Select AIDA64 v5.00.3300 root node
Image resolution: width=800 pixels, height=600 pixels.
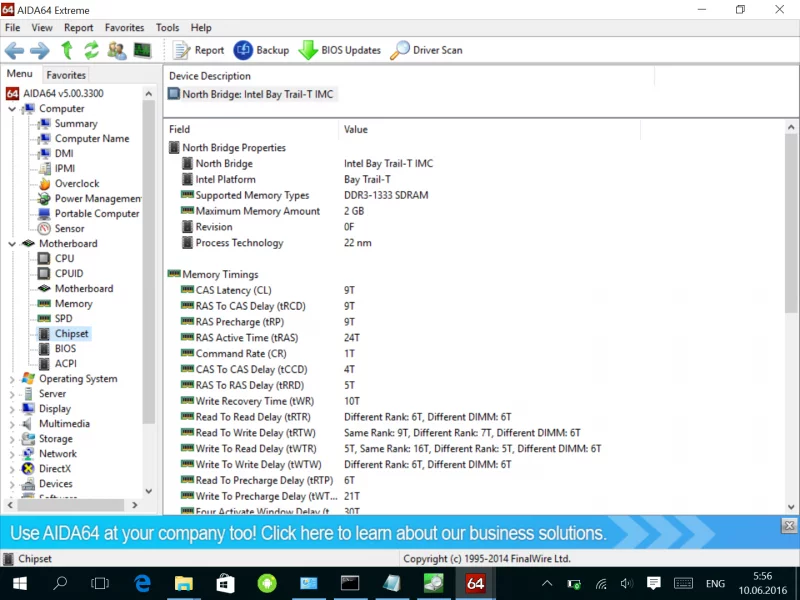tap(63, 93)
